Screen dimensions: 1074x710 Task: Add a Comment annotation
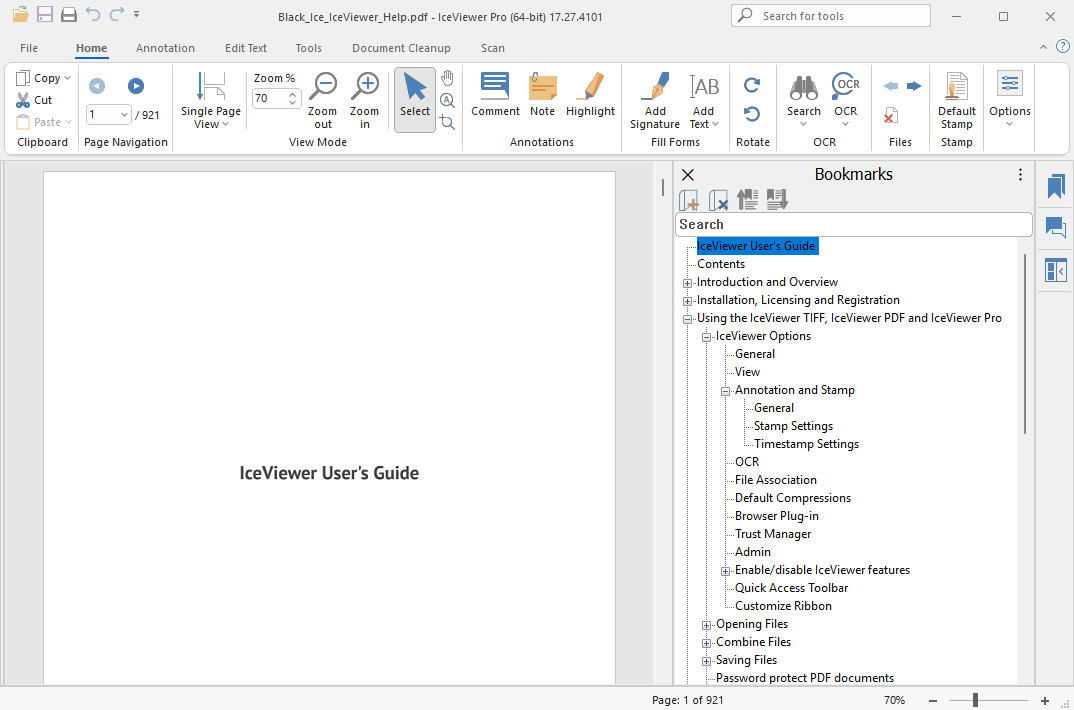[495, 94]
